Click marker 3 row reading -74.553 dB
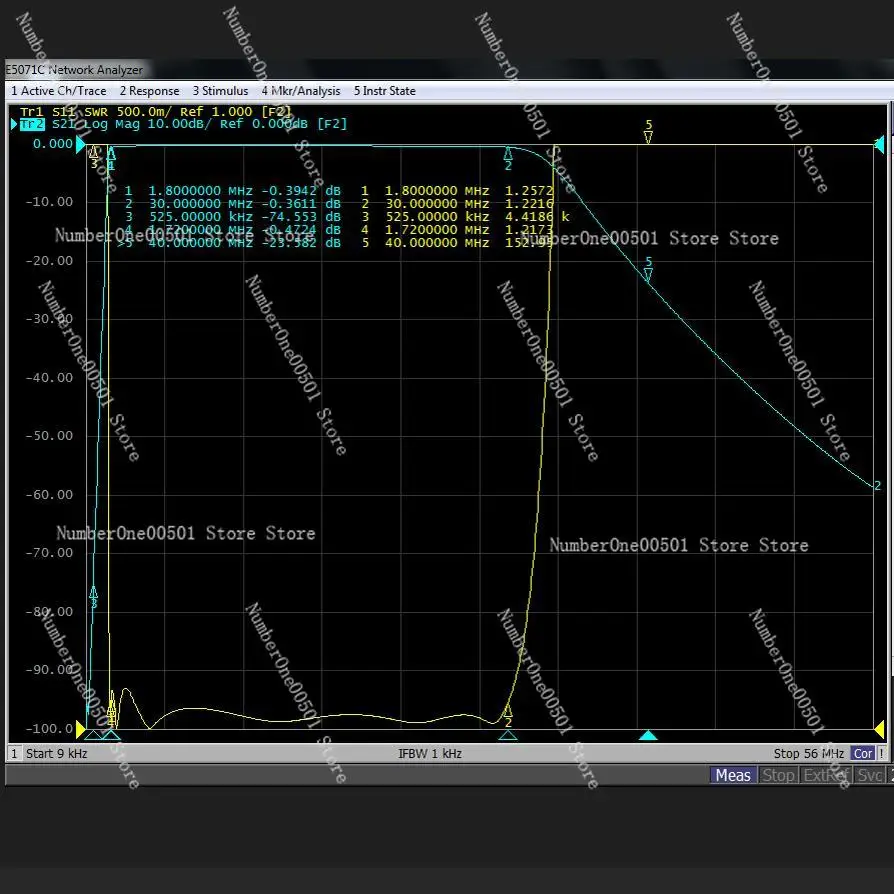The height and width of the screenshot is (894, 894). coord(233,217)
